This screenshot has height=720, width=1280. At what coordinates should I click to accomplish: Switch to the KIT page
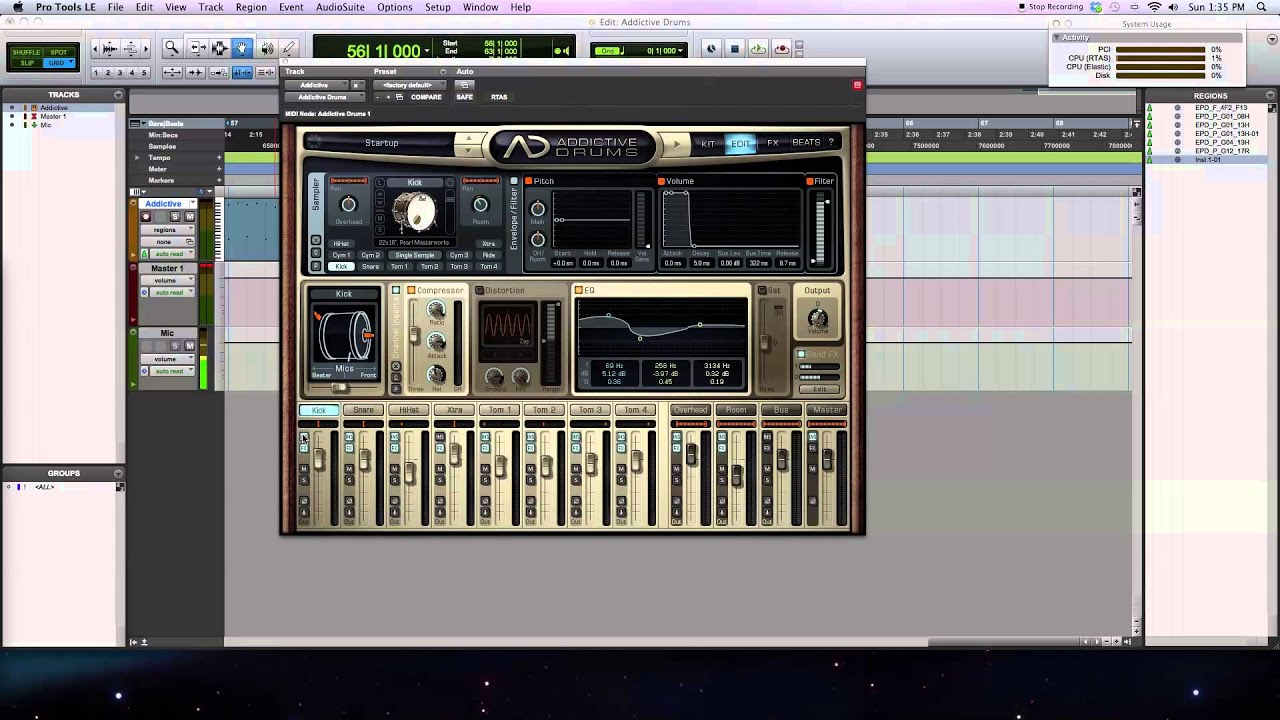click(x=708, y=143)
